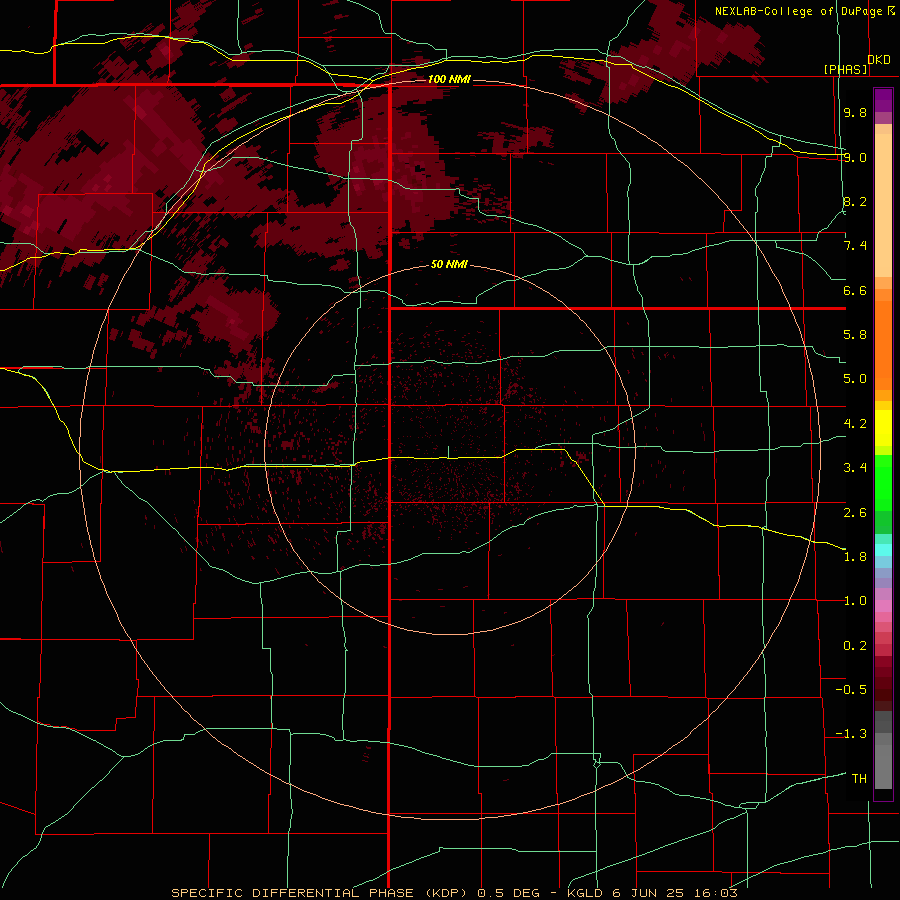Click the 50 NMI range ring label
The height and width of the screenshot is (900, 900).
point(449,265)
